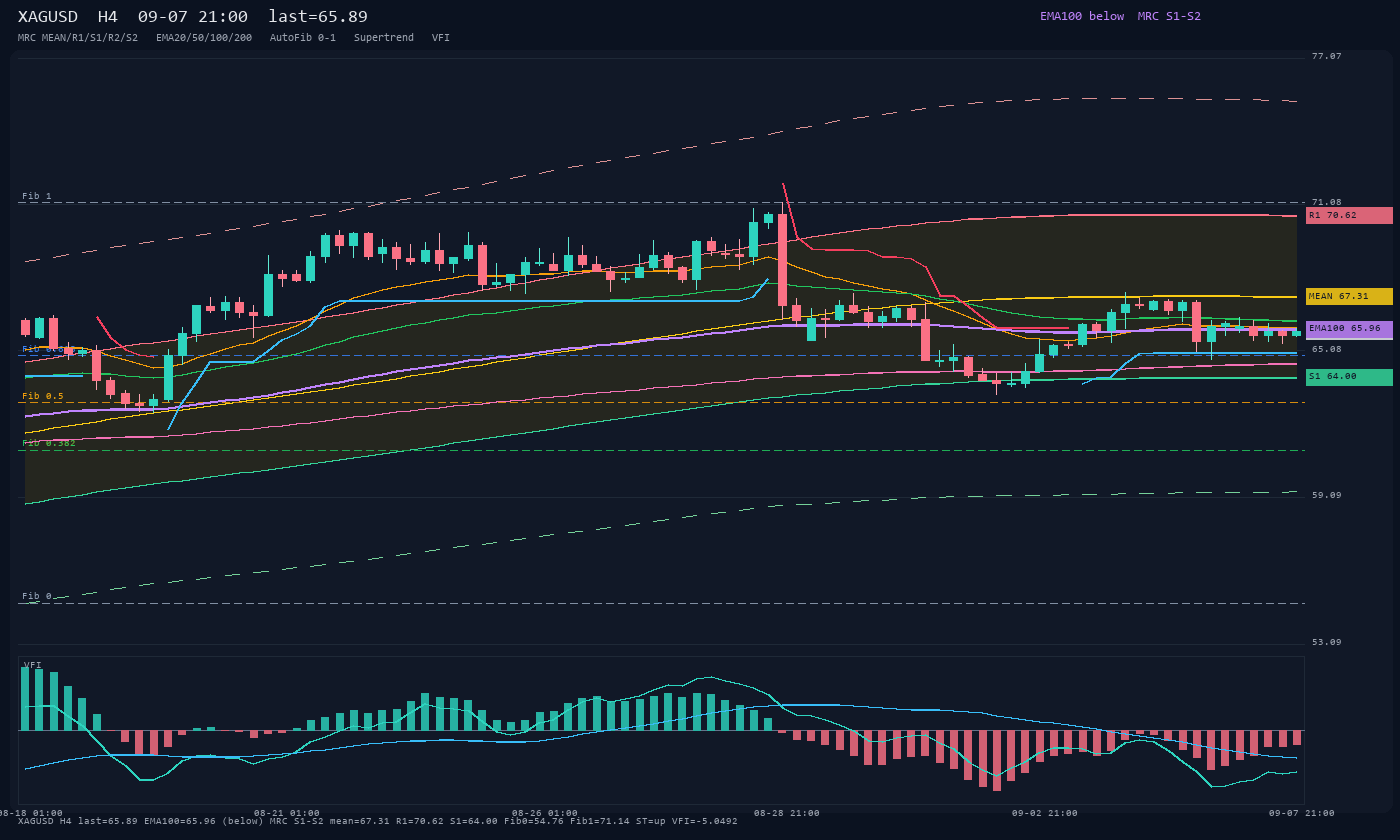Click the Supertrend legend entry
The height and width of the screenshot is (840, 1400).
(384, 38)
